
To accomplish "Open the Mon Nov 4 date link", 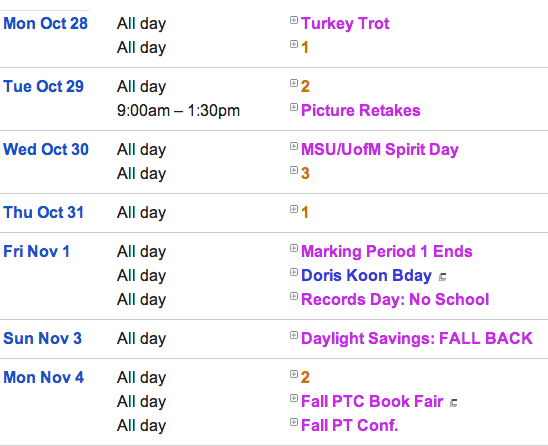I will point(44,377).
